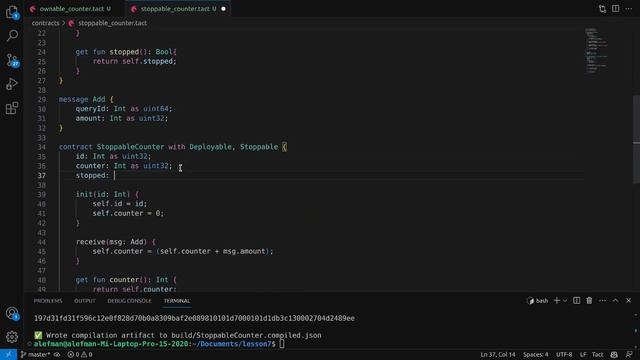This screenshot has height=360, width=640.
Task: Click the word StoppableCounter on line 34
Action: (130, 147)
